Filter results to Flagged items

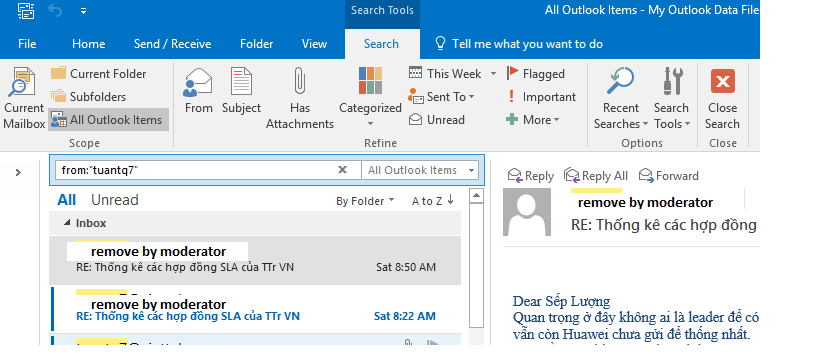[x=535, y=74]
